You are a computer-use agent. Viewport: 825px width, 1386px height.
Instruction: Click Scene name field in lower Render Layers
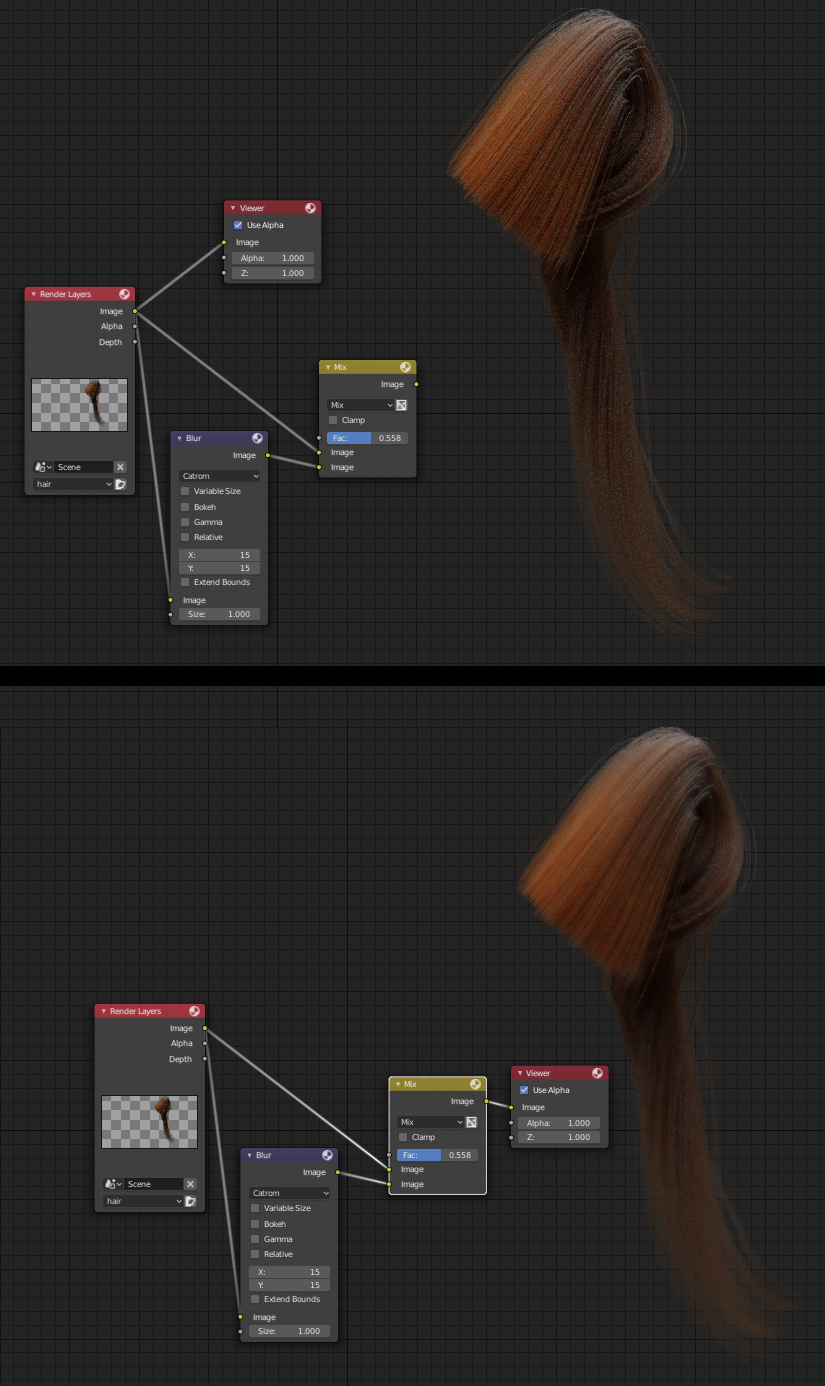pos(153,1184)
